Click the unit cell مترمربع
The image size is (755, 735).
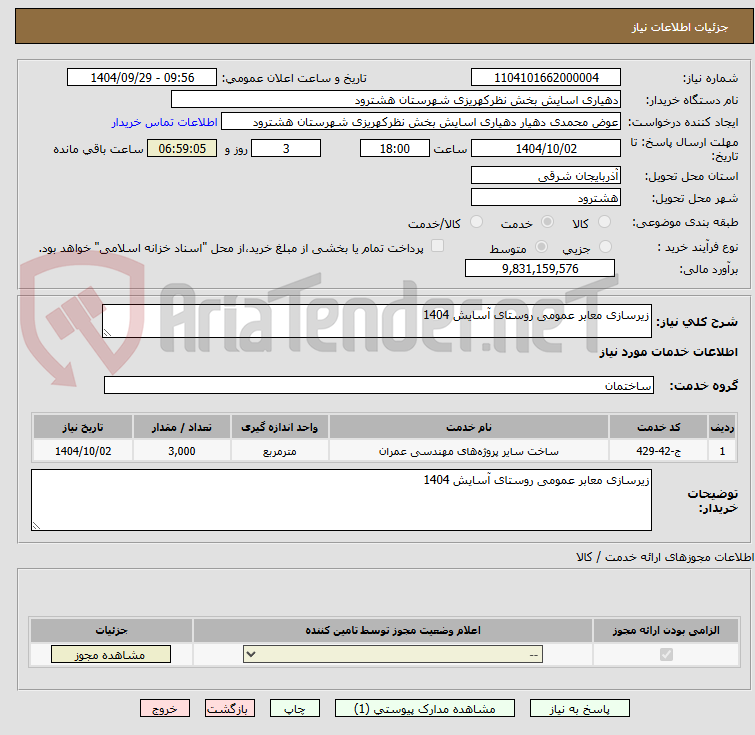(x=279, y=451)
